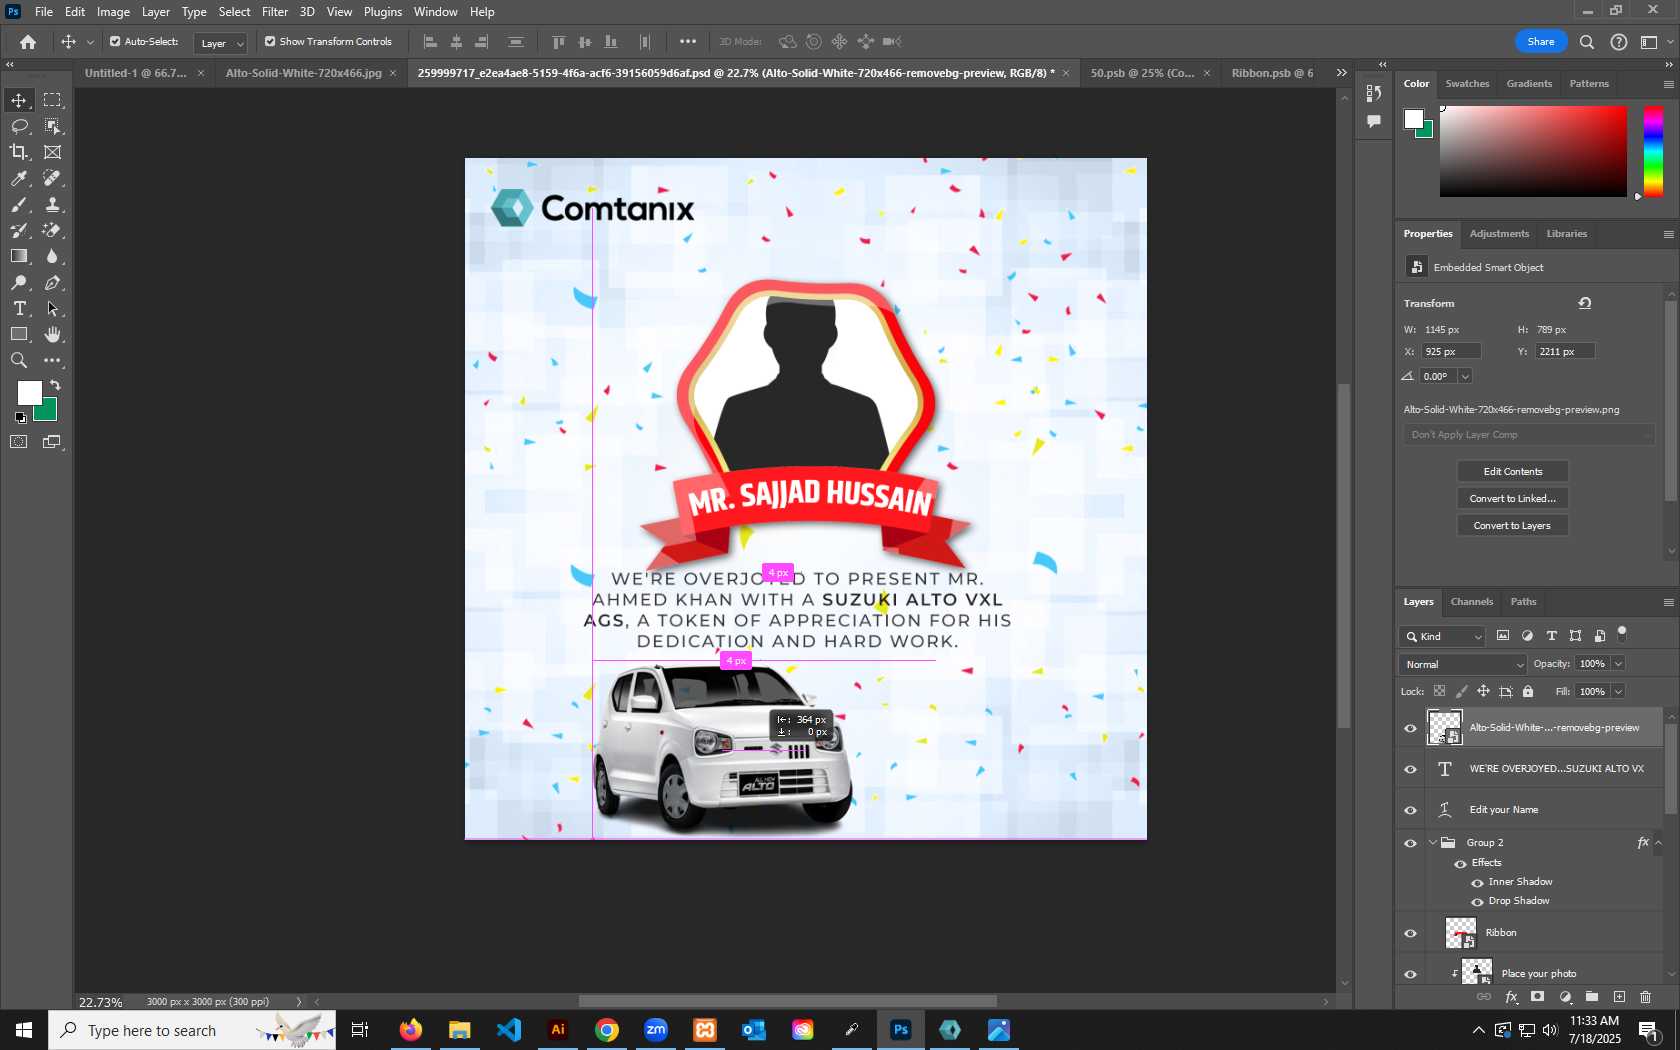
Task: Hide the Edit your Name layer
Action: 1411,810
